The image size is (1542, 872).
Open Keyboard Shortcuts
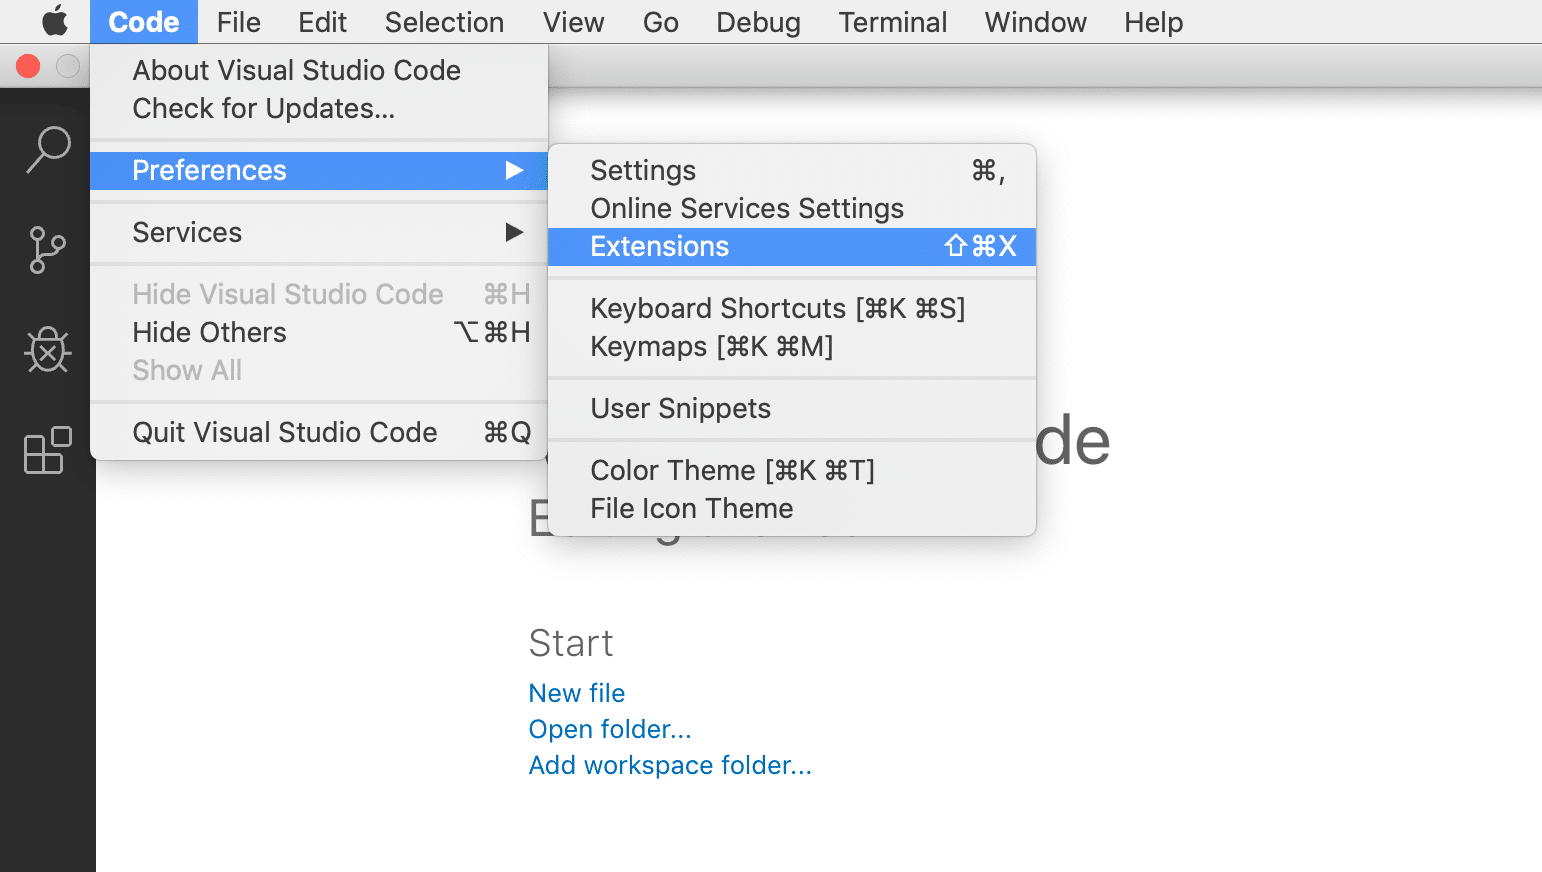coord(792,308)
